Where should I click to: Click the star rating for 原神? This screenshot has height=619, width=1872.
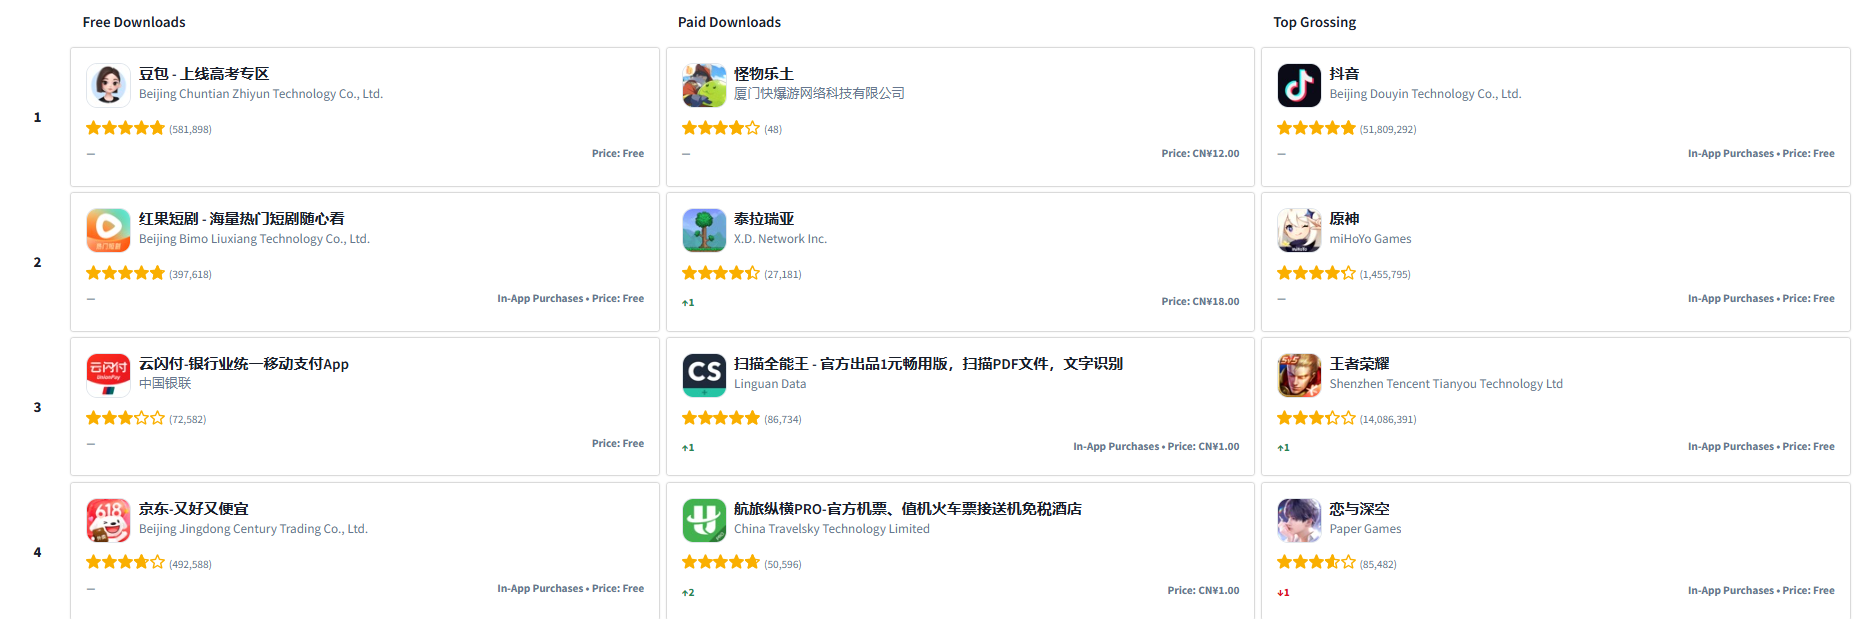1316,273
